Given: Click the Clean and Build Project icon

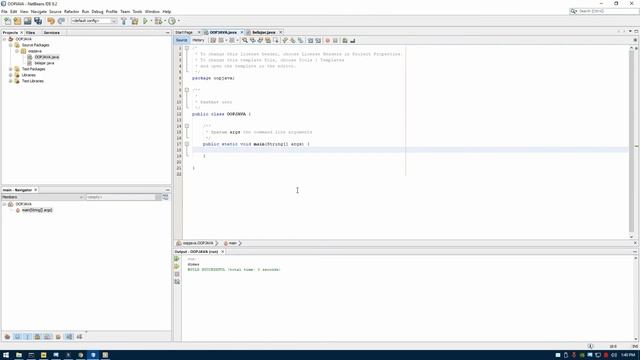Looking at the screenshot, I should pyautogui.click(x=134, y=21).
